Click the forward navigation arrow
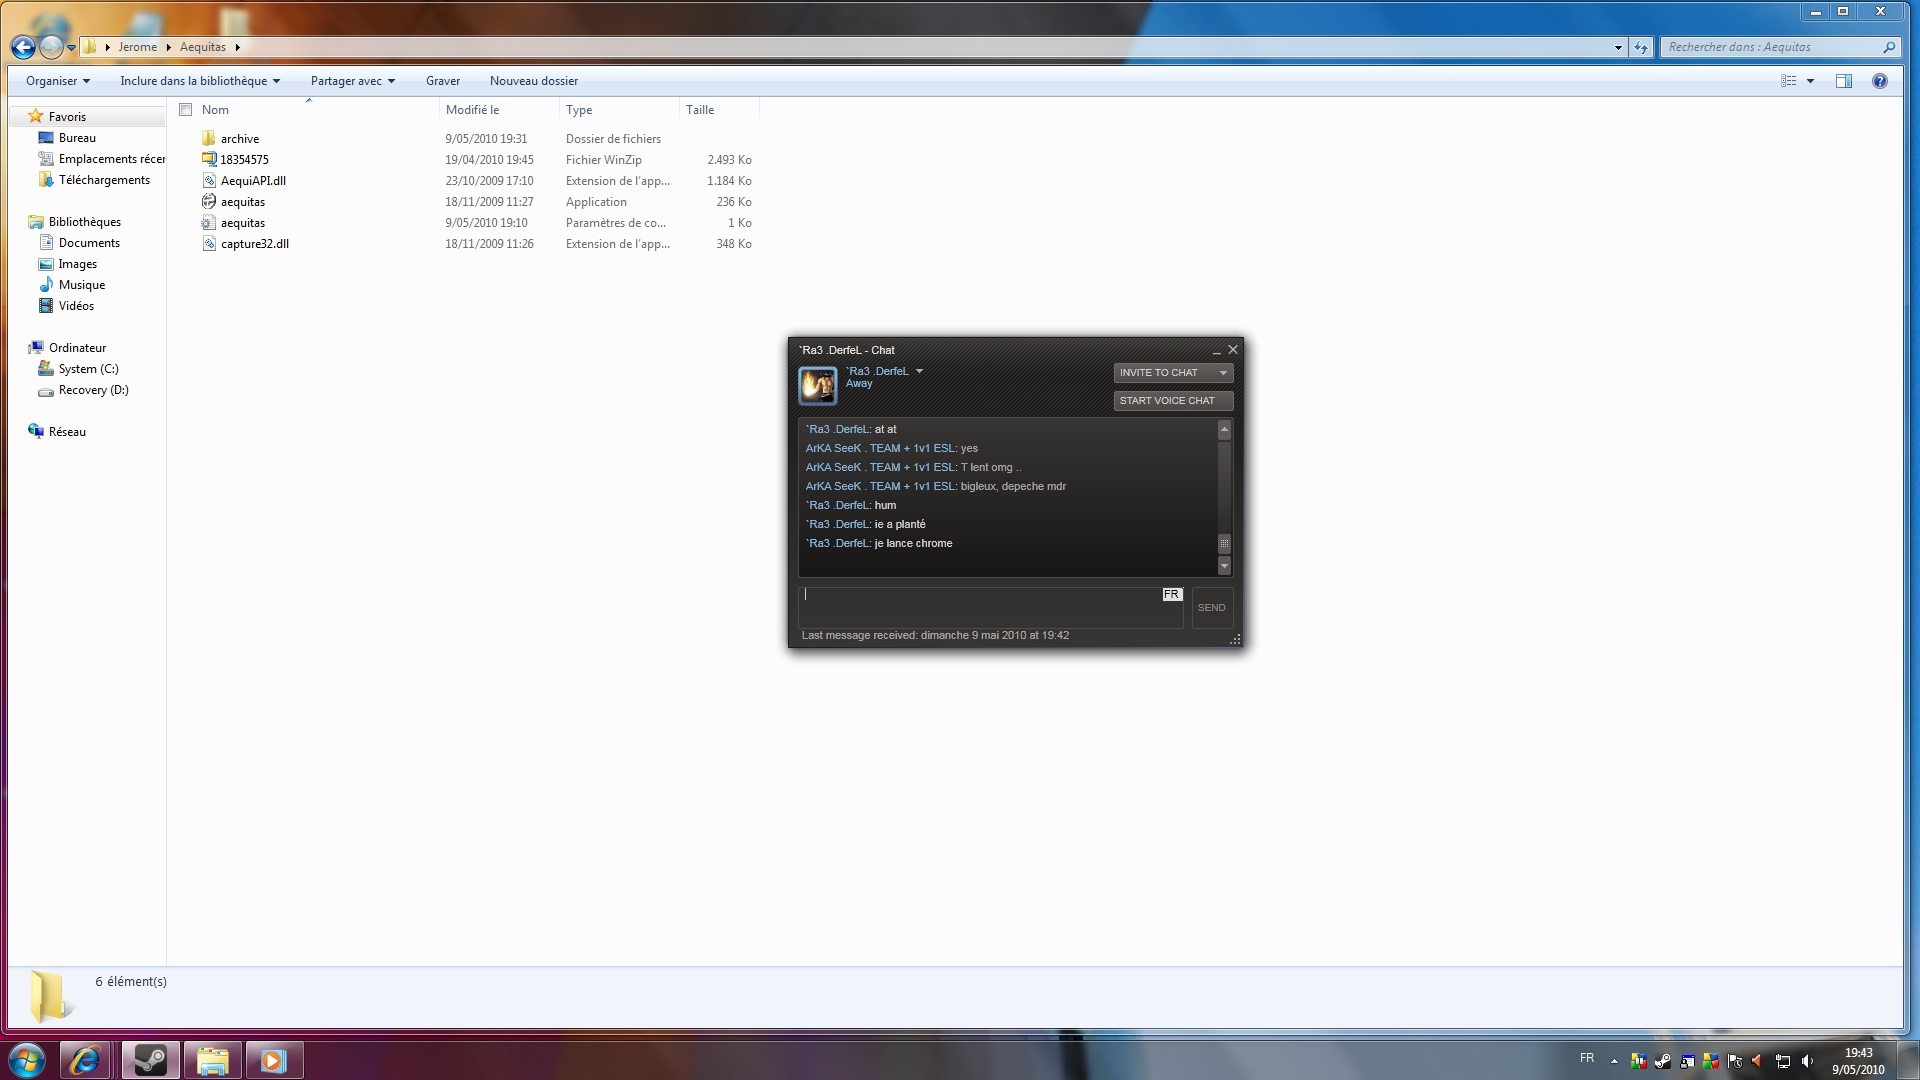 point(51,47)
